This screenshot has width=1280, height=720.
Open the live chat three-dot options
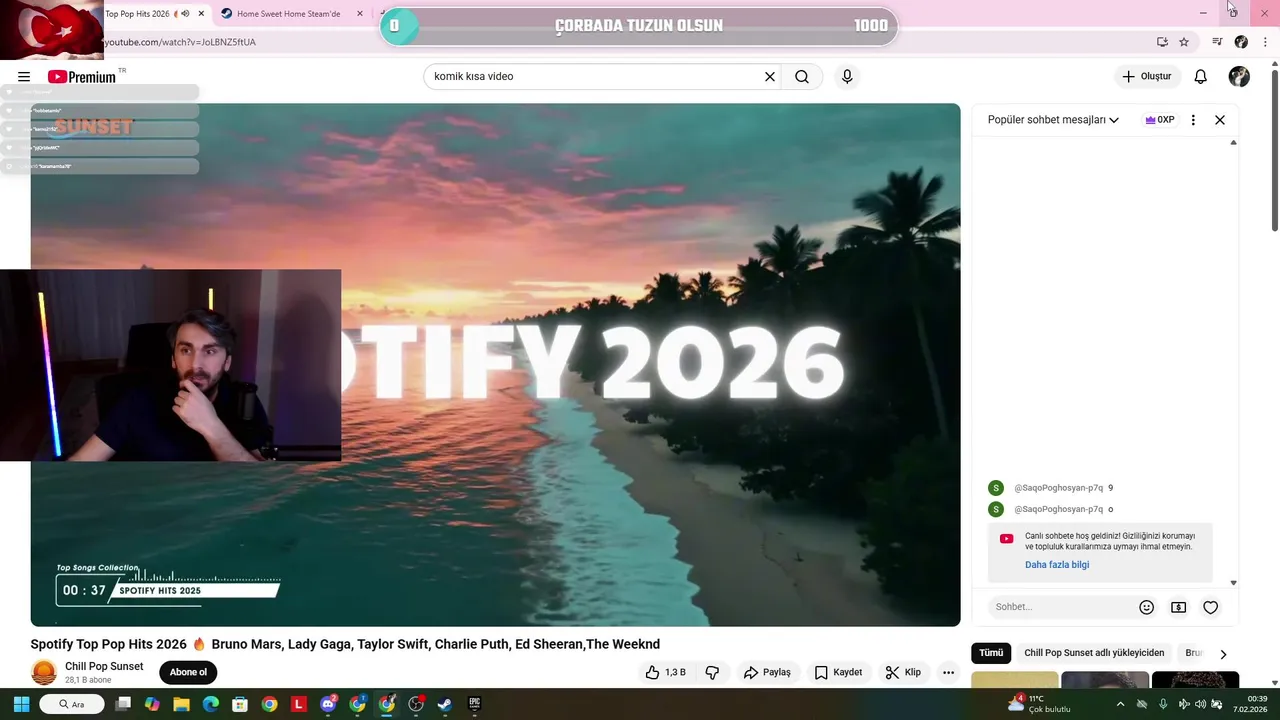click(1193, 120)
